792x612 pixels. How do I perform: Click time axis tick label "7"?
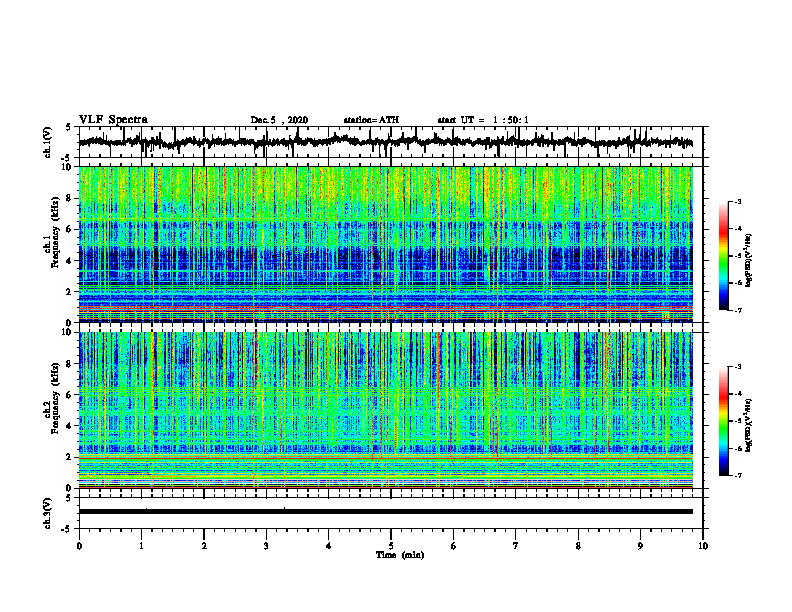point(516,546)
